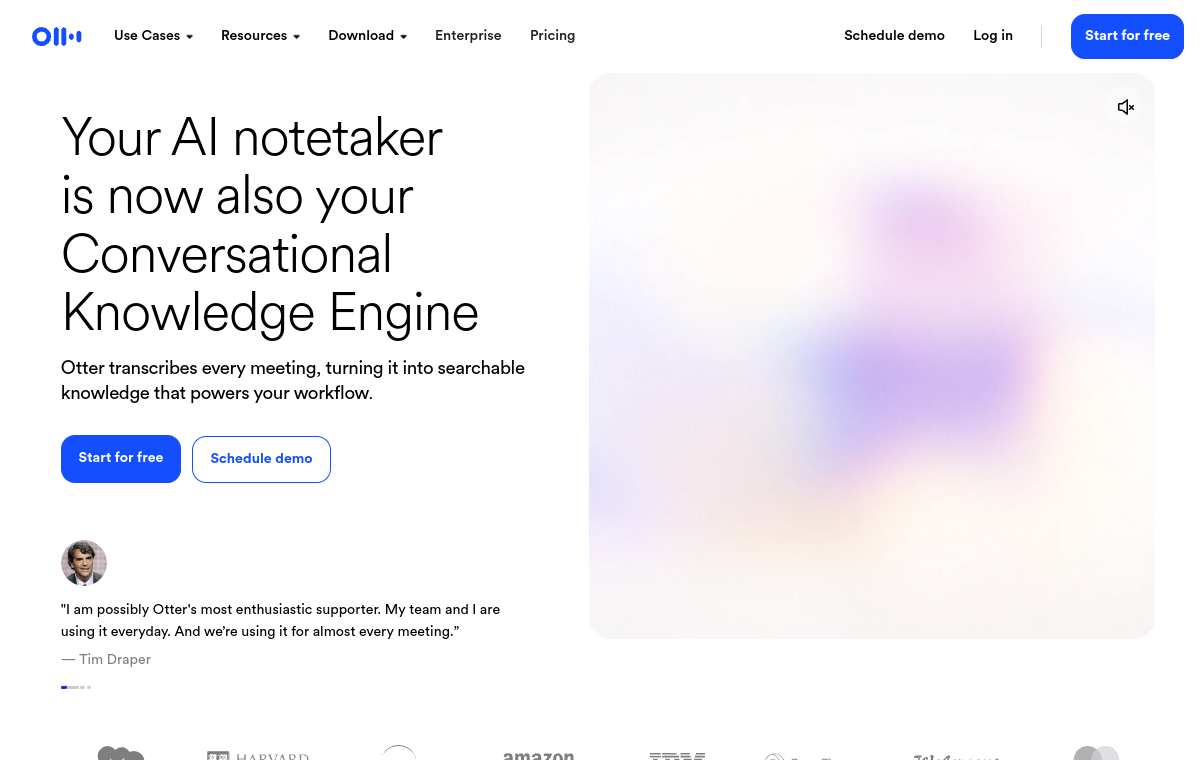The image size is (1200, 760).
Task: Click the Harvard logo
Action: click(258, 755)
